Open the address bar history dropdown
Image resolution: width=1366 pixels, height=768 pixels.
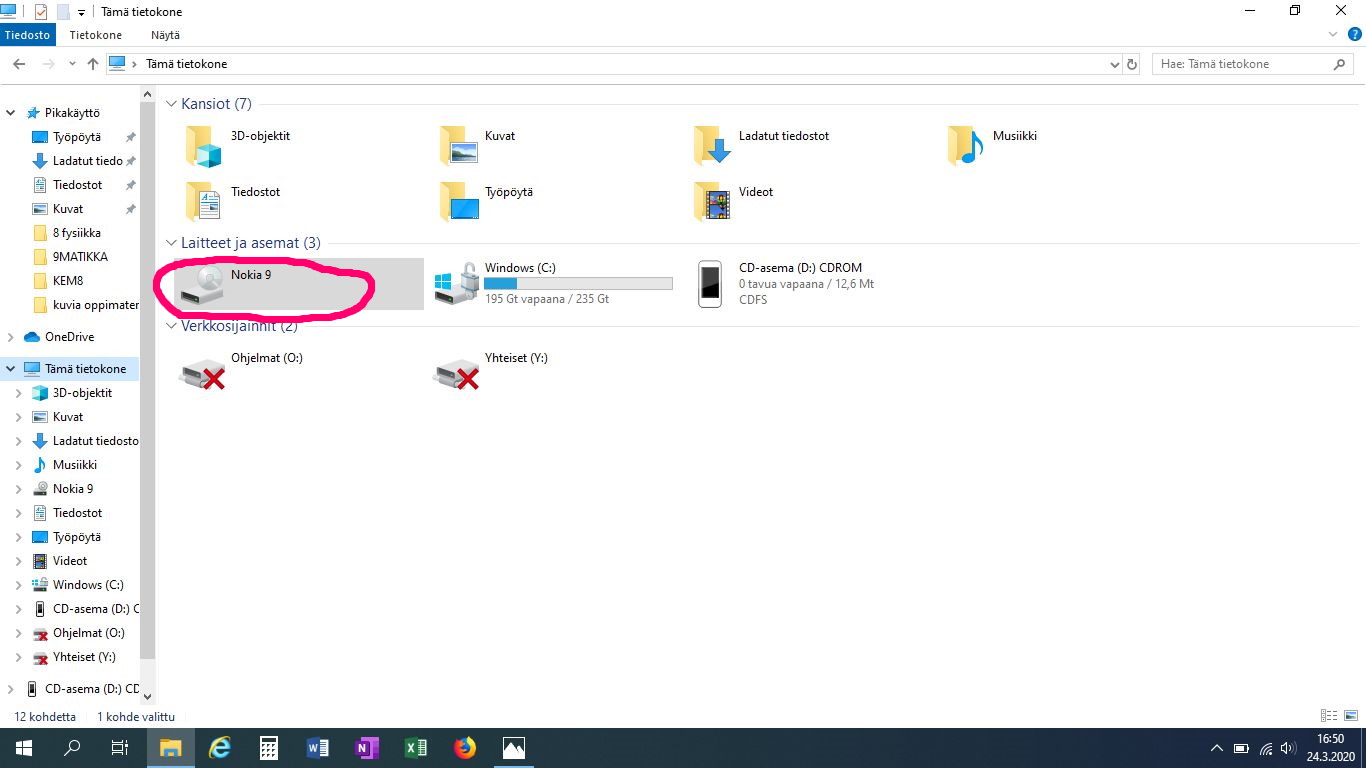[1115, 64]
